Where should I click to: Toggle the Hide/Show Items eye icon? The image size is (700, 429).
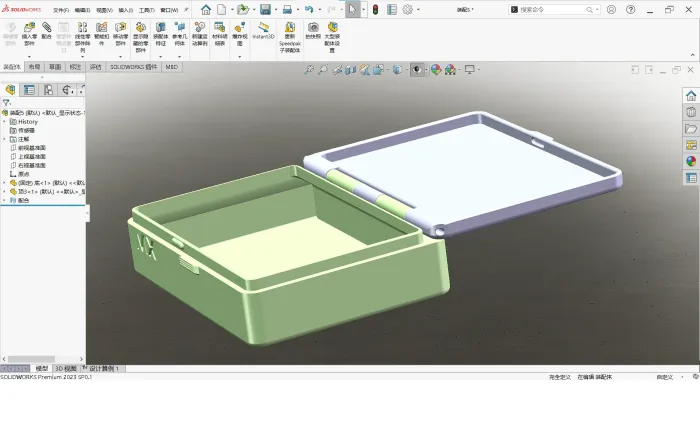tap(417, 70)
